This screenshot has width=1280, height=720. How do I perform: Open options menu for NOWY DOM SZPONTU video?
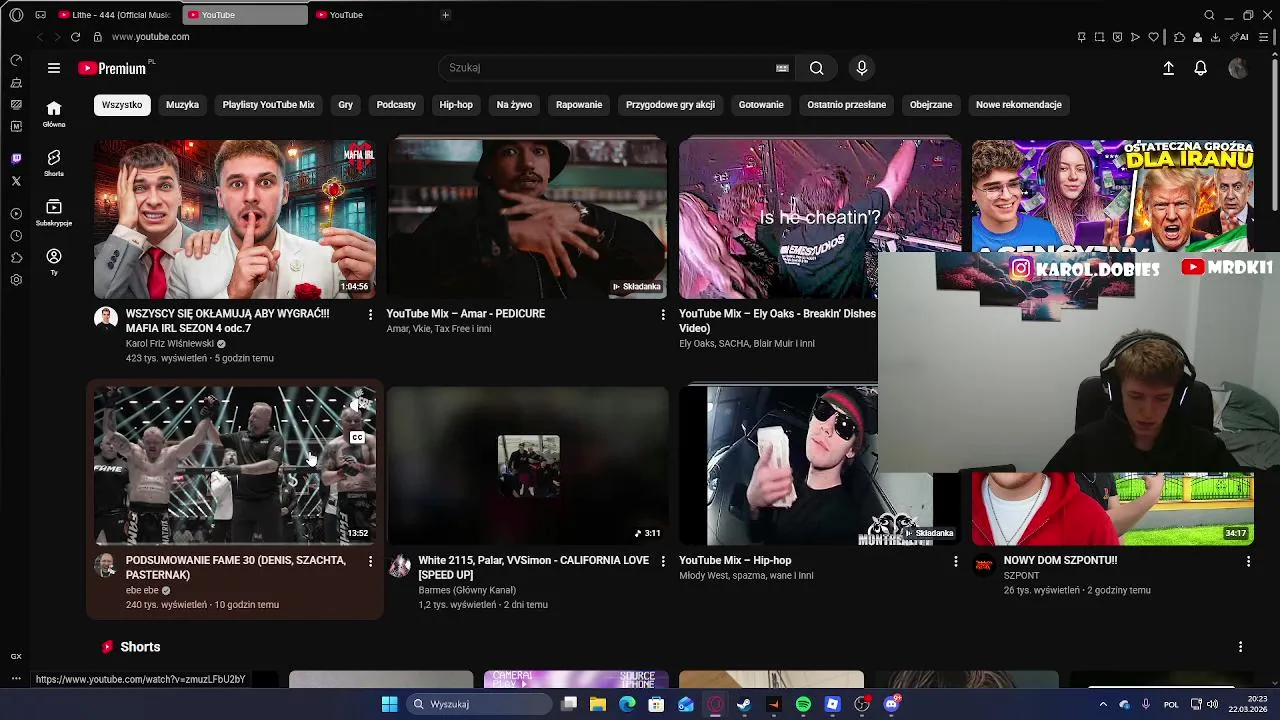click(x=1248, y=562)
